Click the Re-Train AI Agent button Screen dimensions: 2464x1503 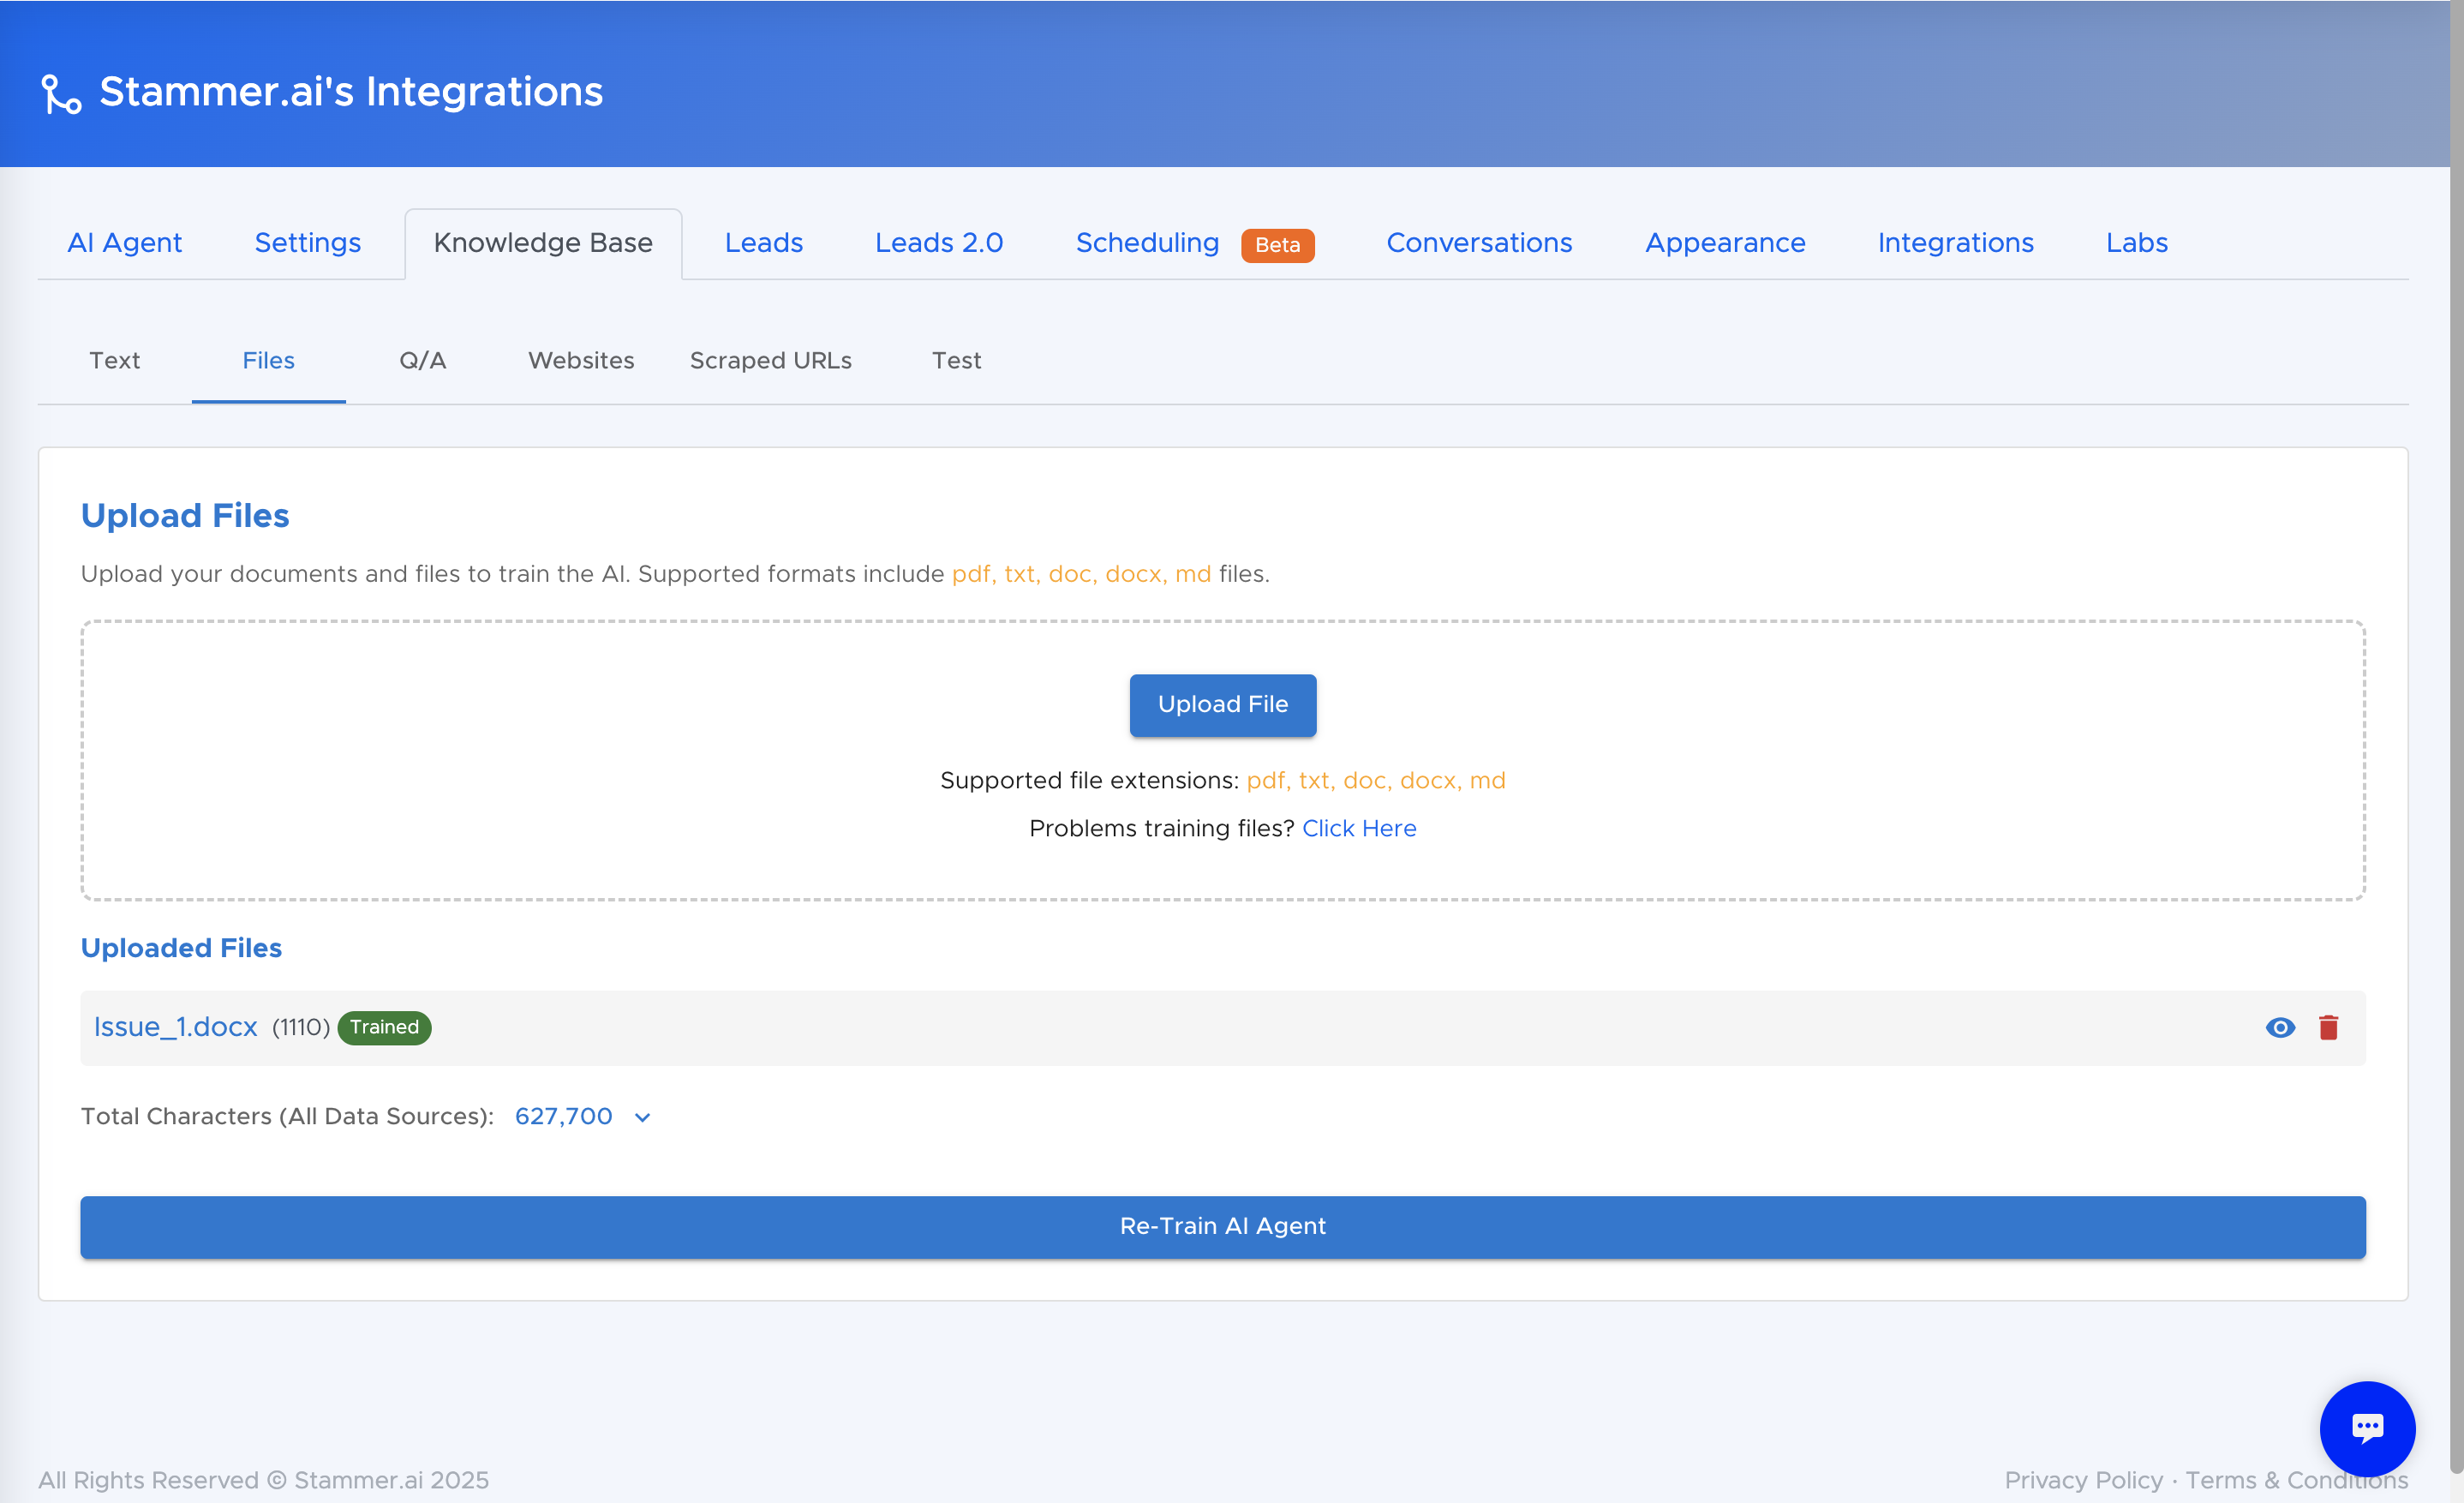click(x=1222, y=1227)
